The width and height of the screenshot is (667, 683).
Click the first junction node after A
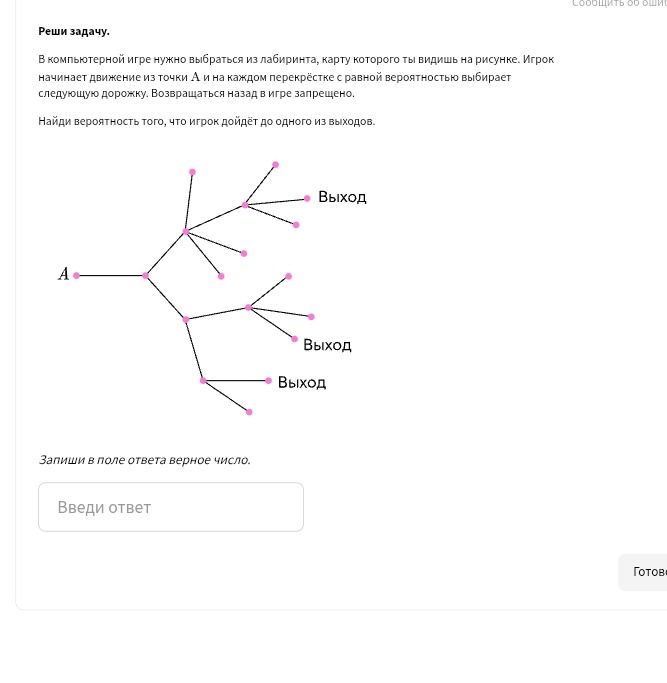146,275
